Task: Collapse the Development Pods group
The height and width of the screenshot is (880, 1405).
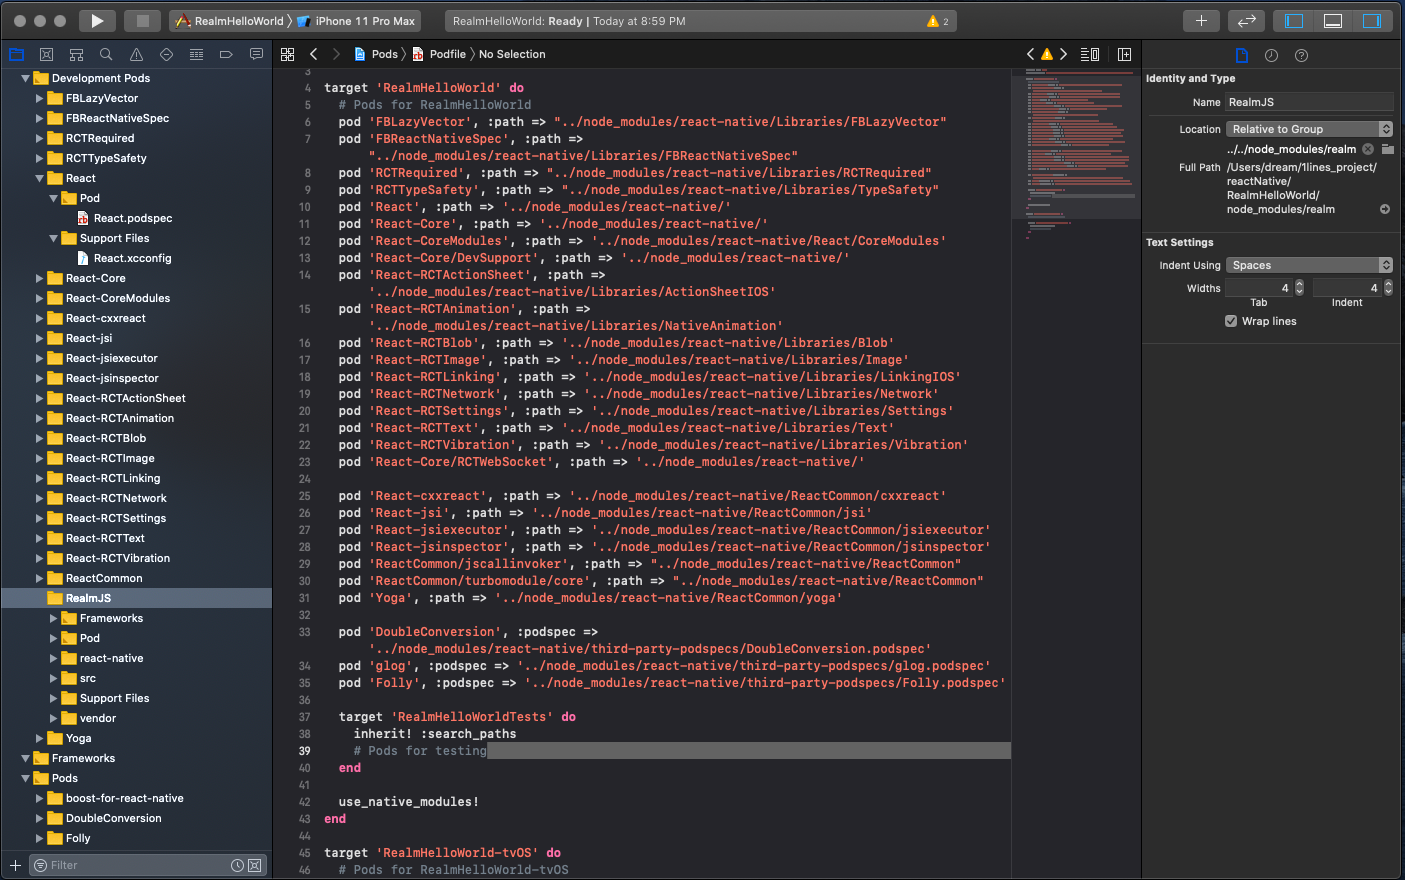Action: tap(26, 78)
